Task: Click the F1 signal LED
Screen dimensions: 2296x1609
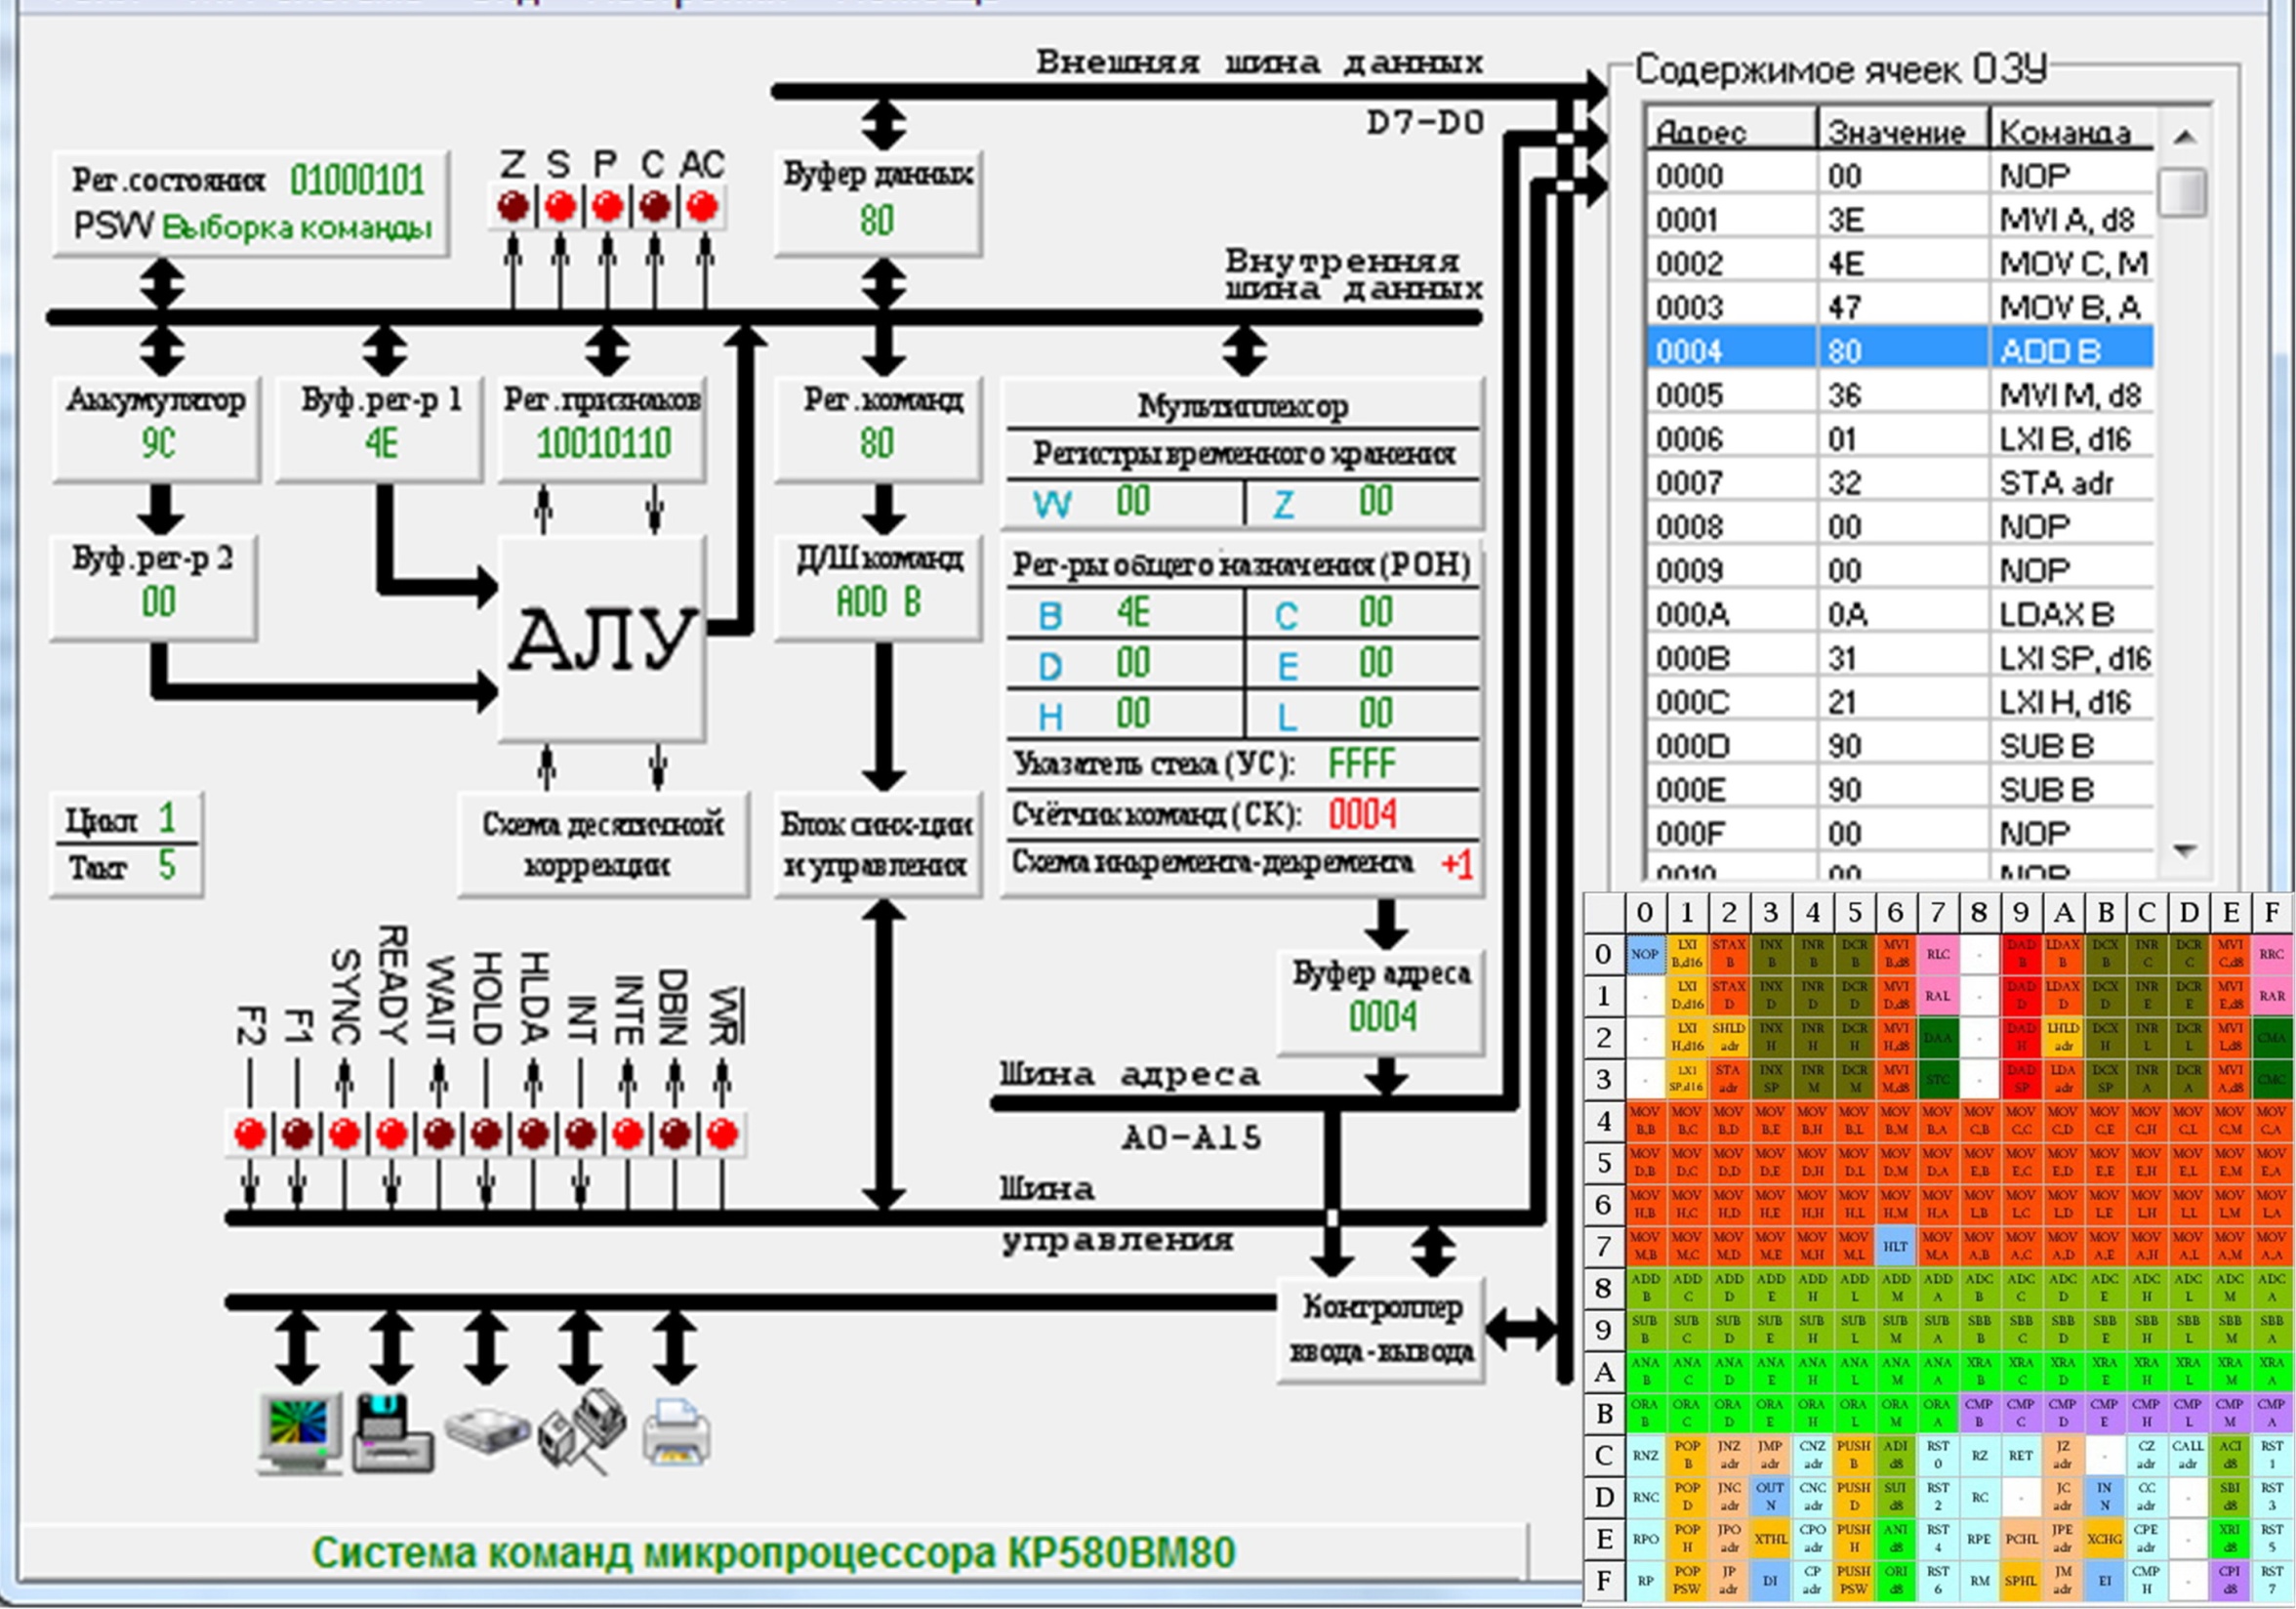Action: pyautogui.click(x=297, y=1134)
